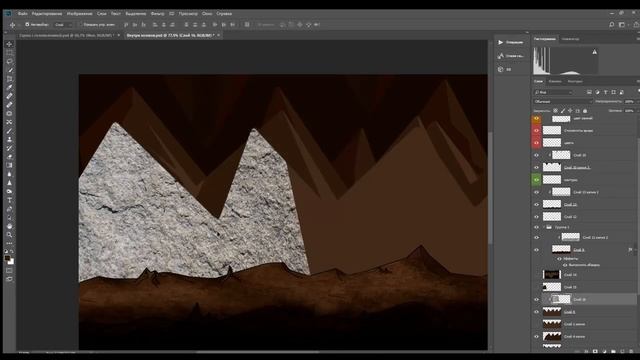Hide the green-tagged layer
This screenshot has height=360, width=640.
coord(536,180)
